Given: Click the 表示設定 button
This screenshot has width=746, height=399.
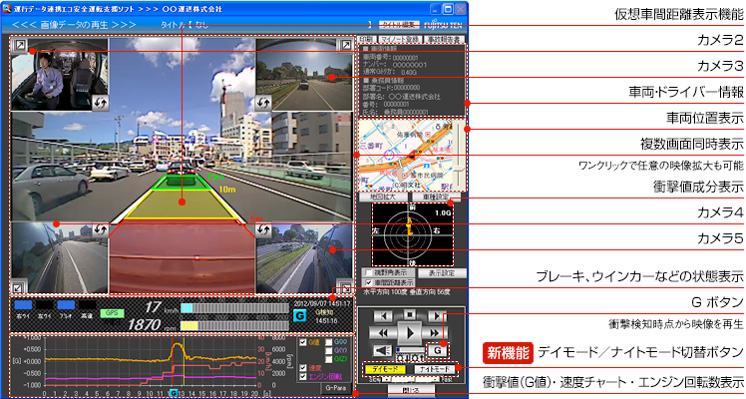Looking at the screenshot, I should click(x=442, y=273).
